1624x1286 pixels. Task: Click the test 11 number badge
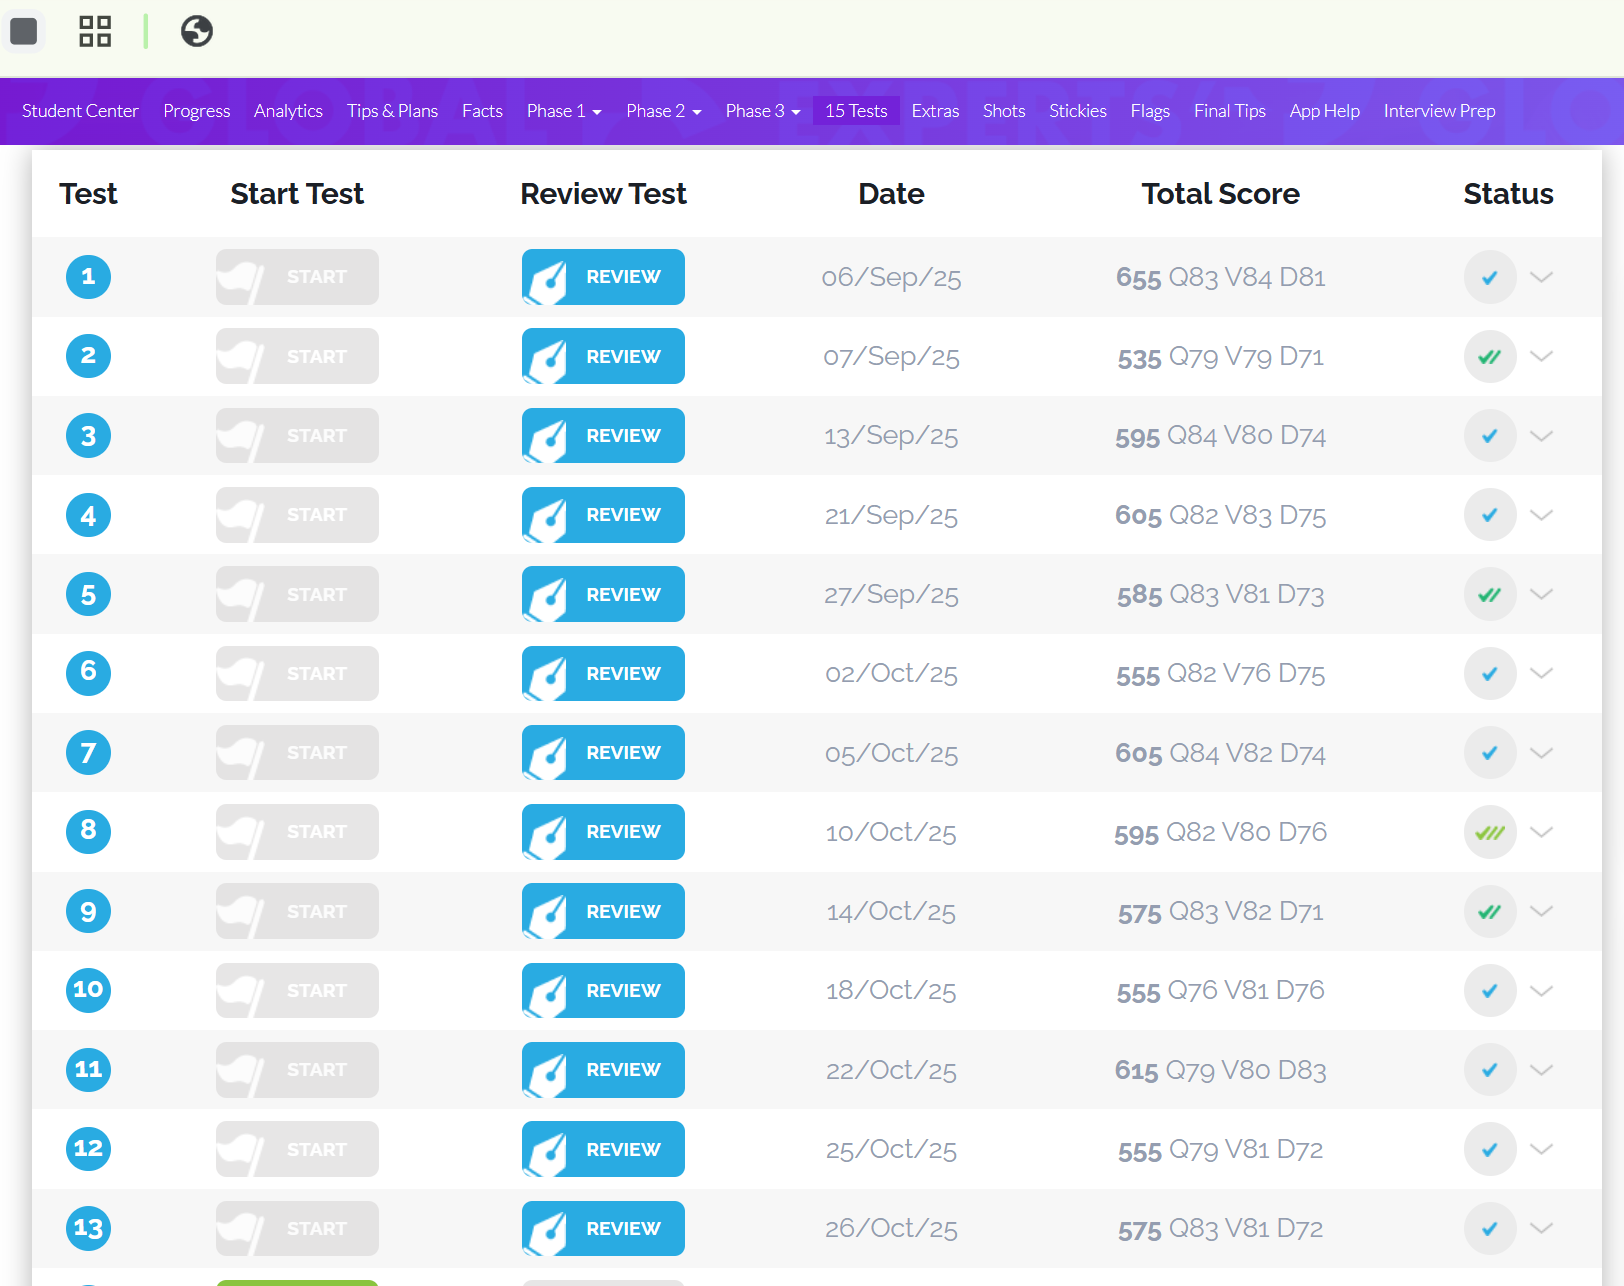pyautogui.click(x=88, y=1069)
